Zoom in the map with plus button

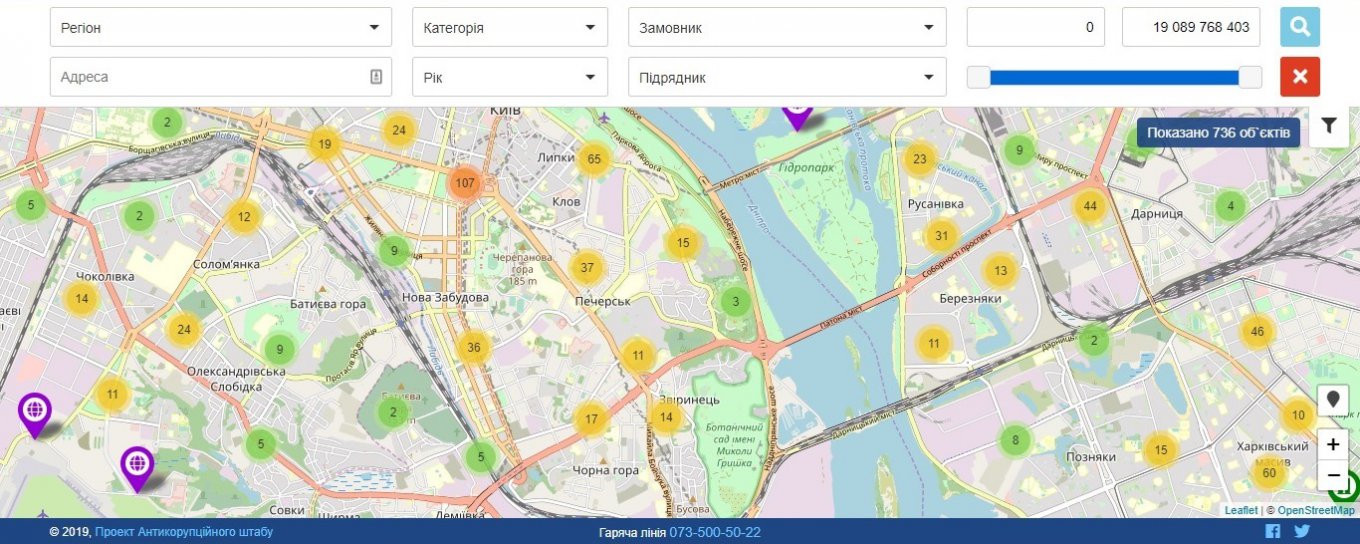coord(1333,444)
